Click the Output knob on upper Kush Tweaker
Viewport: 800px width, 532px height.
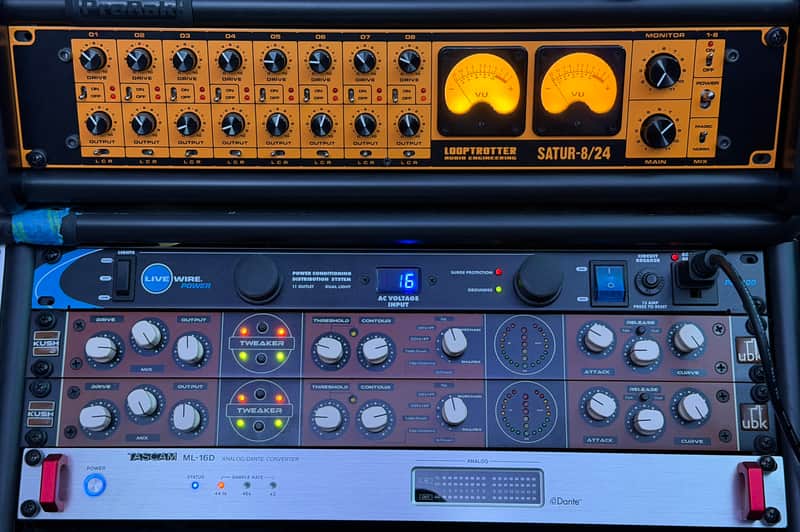(x=190, y=349)
